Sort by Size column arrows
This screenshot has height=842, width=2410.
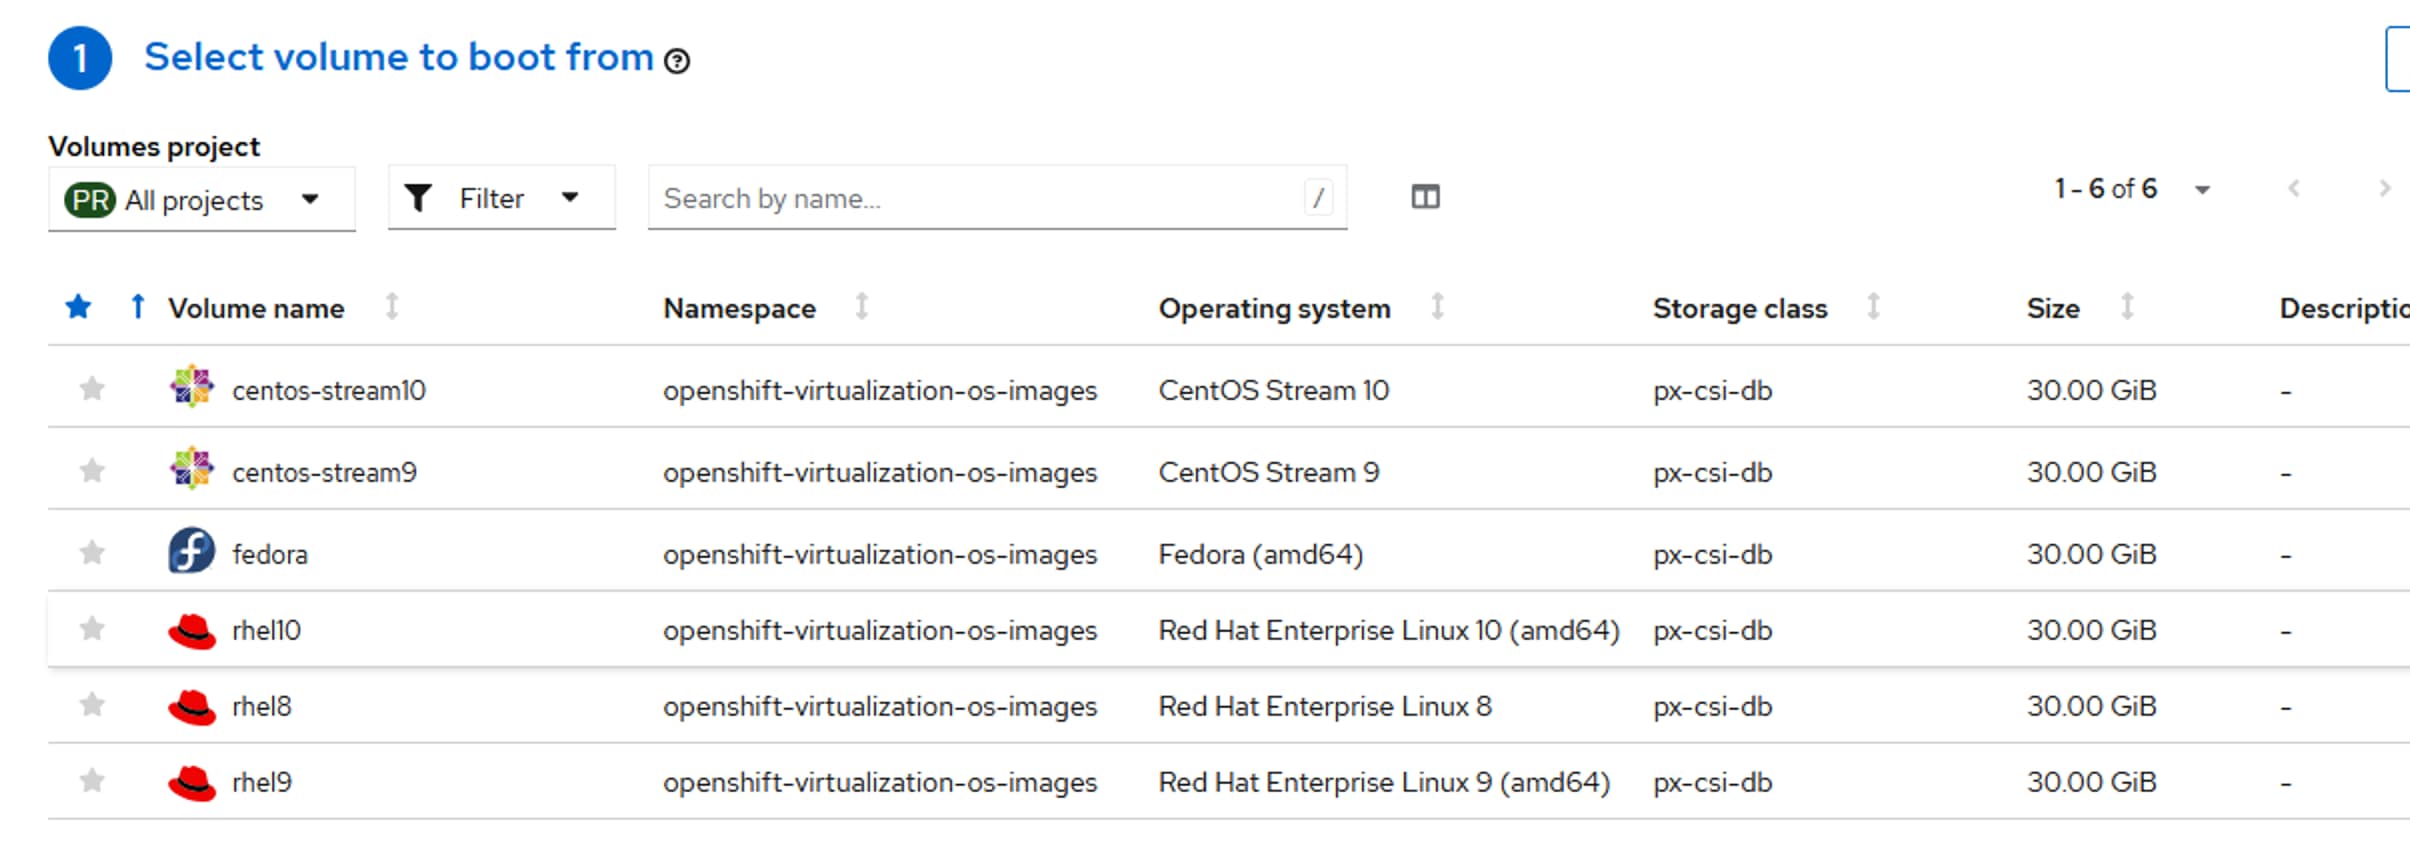click(2127, 307)
